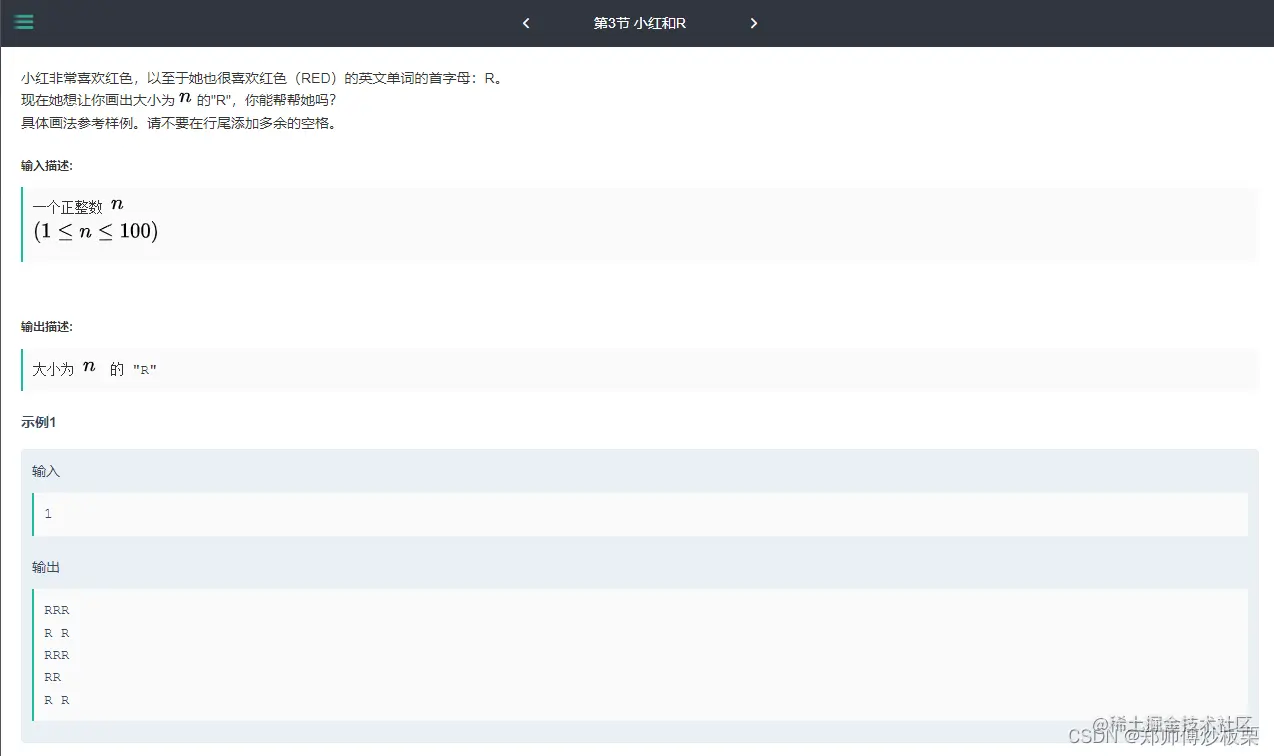The height and width of the screenshot is (756, 1274).
Task: Go to previous section arrow
Action: (526, 23)
